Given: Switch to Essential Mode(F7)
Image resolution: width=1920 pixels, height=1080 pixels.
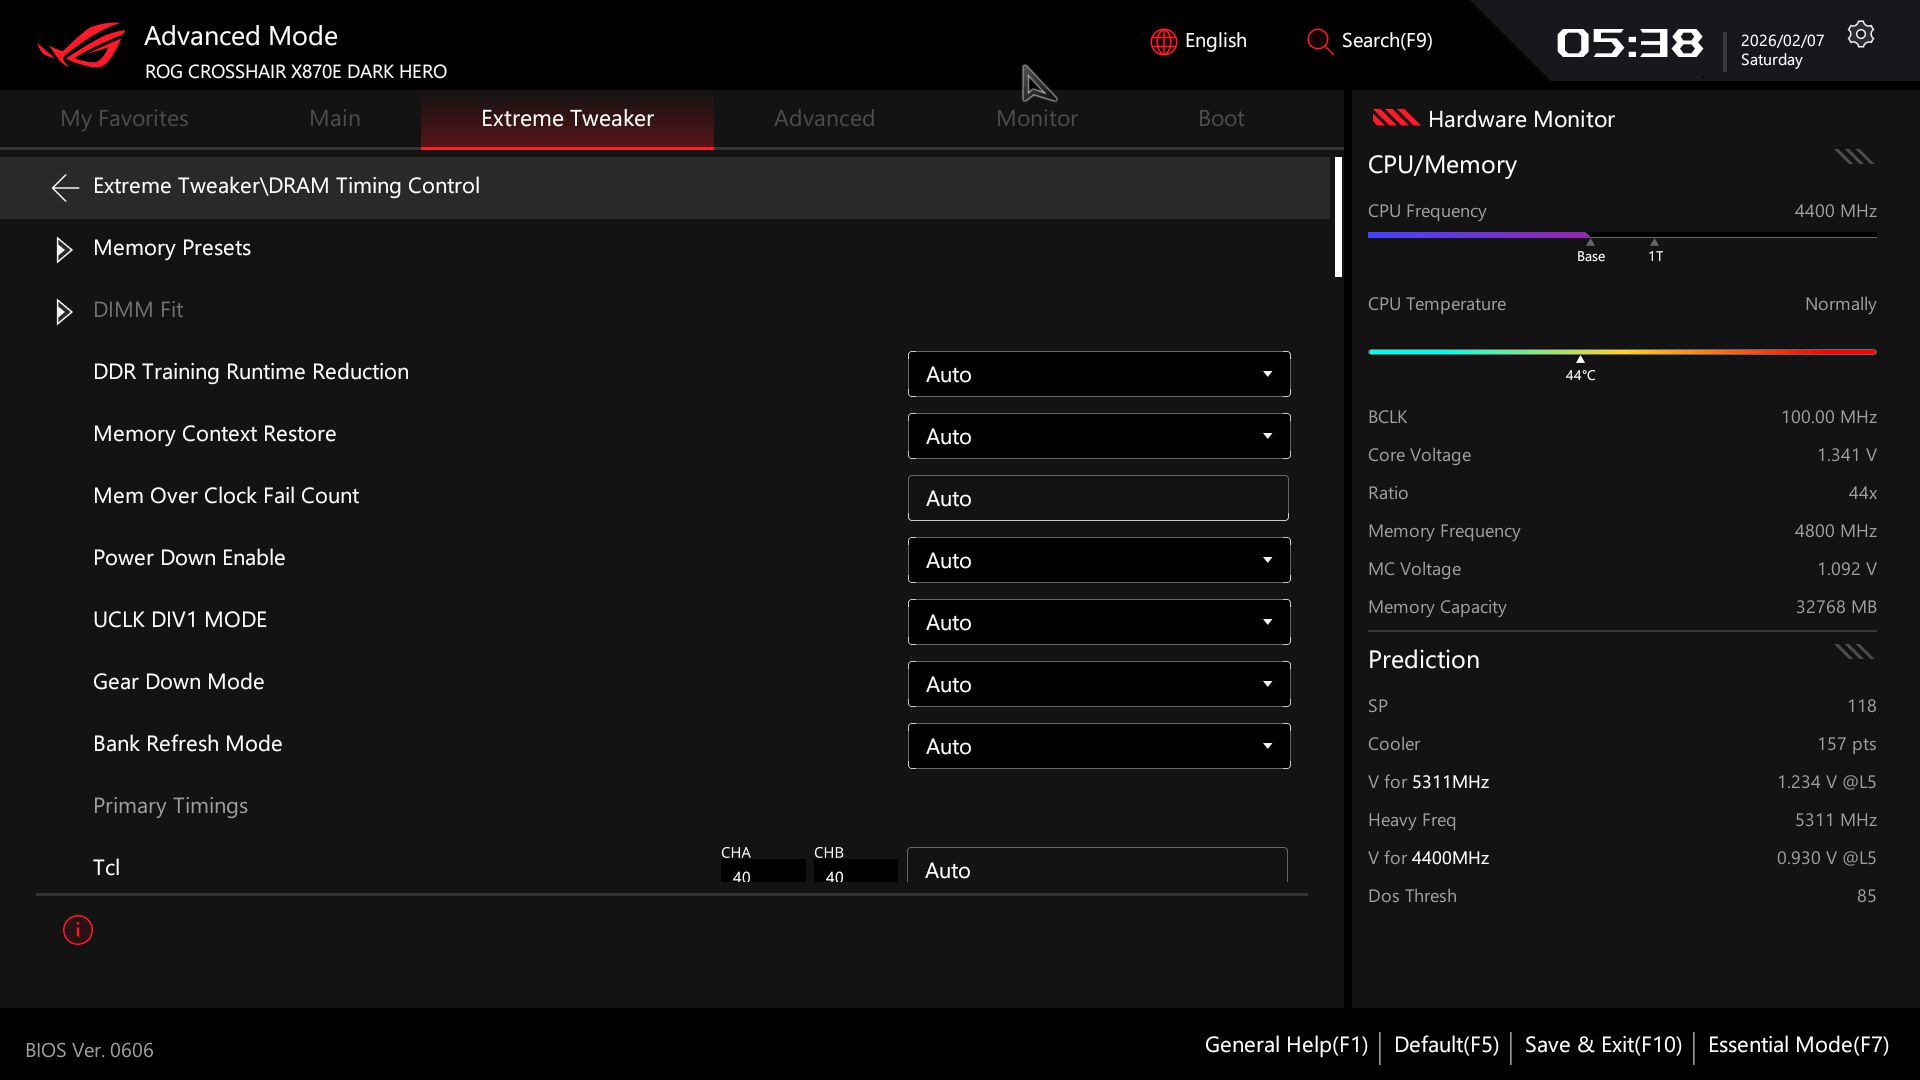Looking at the screenshot, I should pos(1797,1045).
